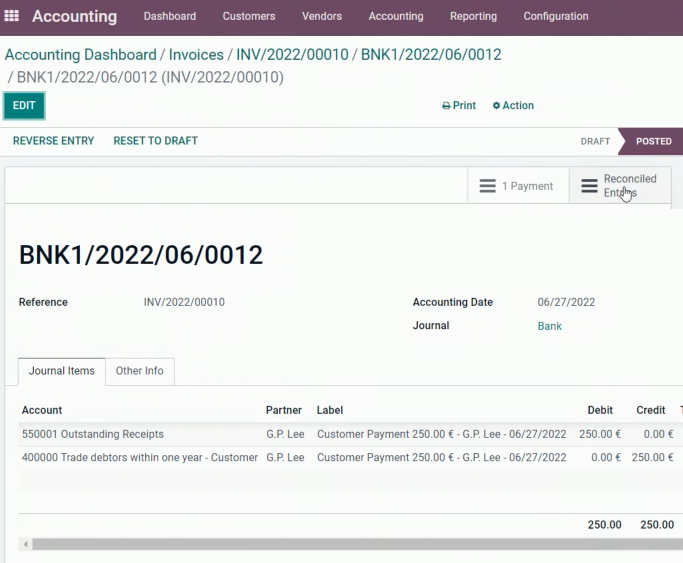Click Reference value INV/2022/00010
The height and width of the screenshot is (563, 683).
click(184, 302)
